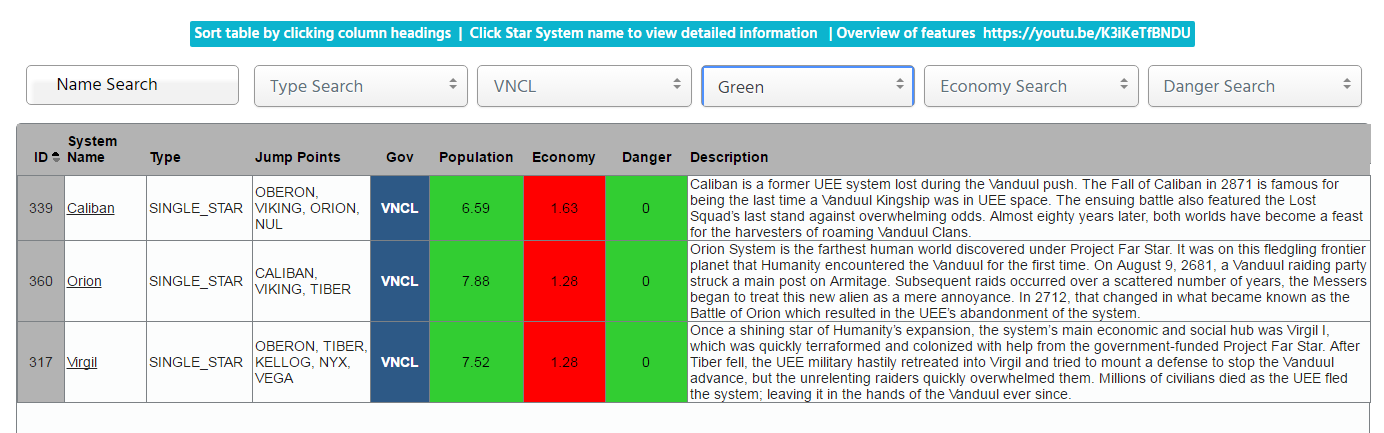Click the danger cell in Caliban row

click(x=646, y=208)
